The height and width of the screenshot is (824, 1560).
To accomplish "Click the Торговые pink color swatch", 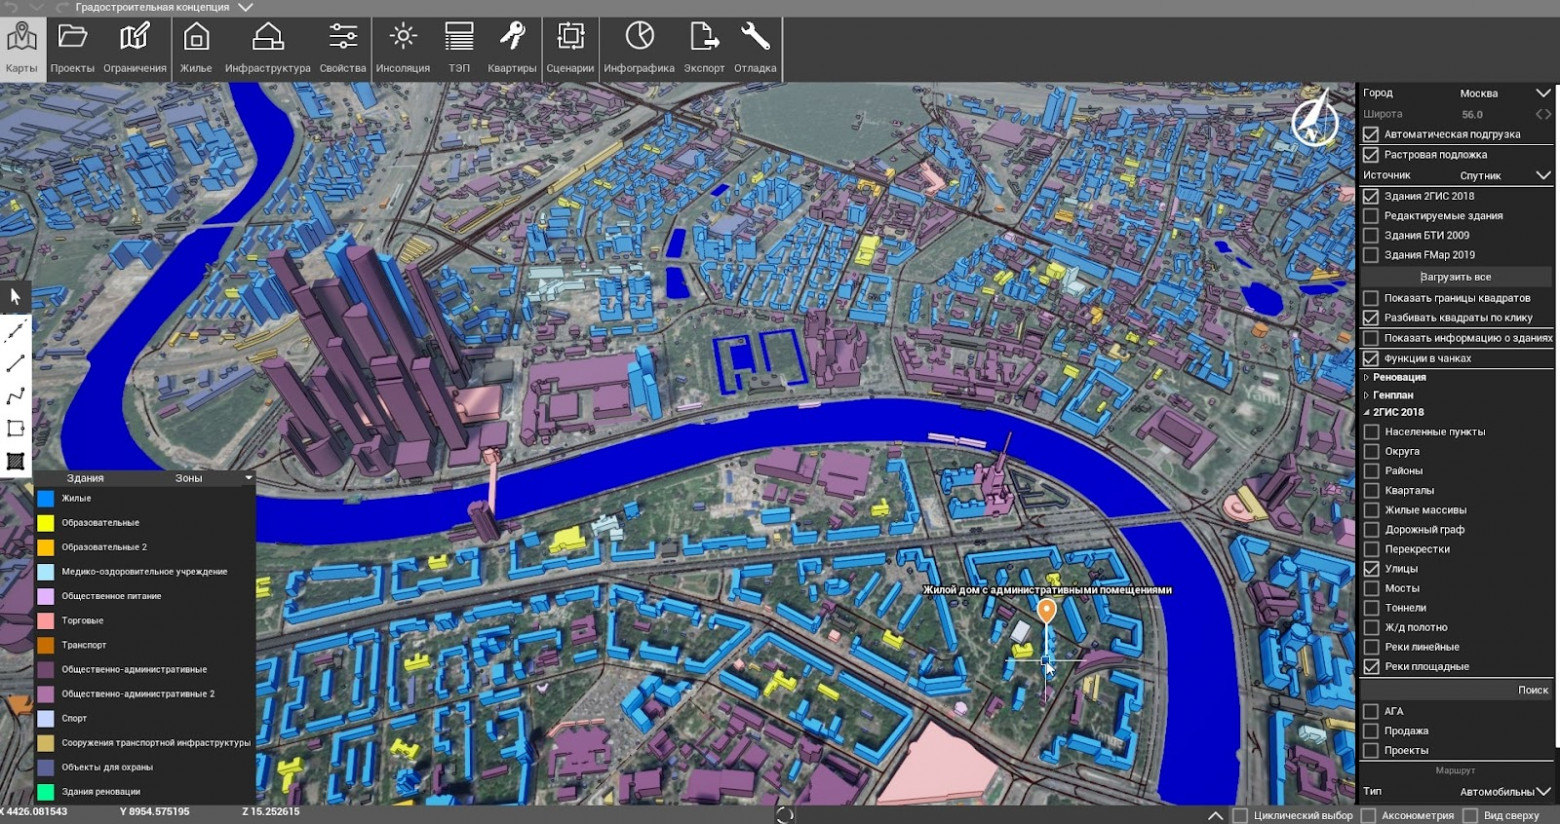I will [45, 621].
